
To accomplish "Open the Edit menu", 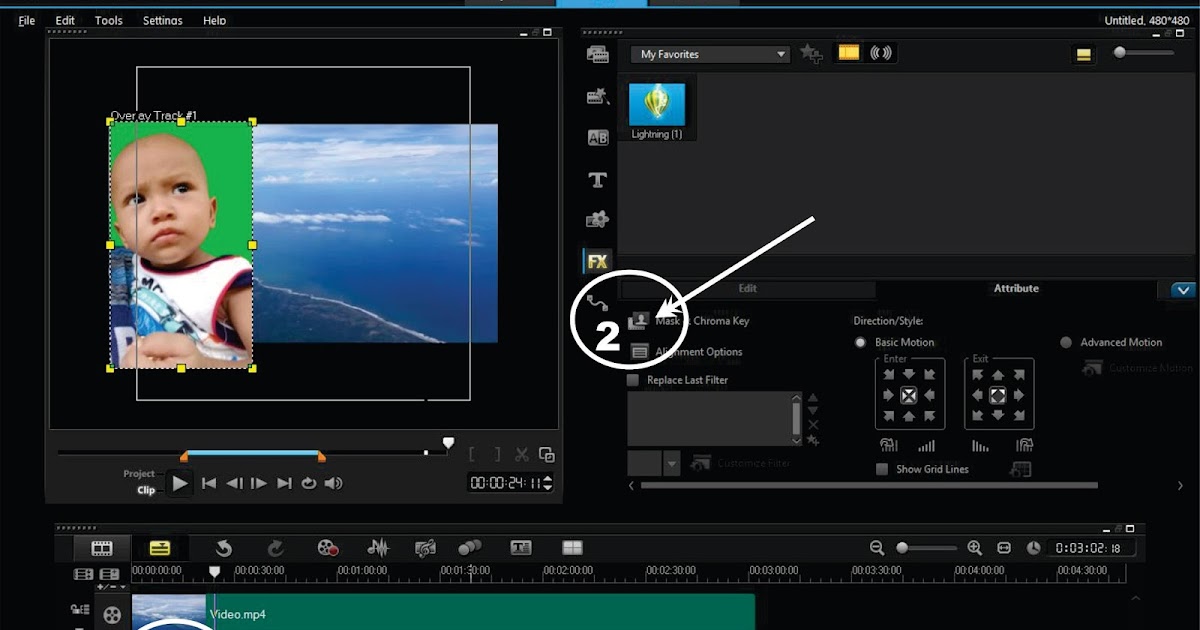I will (65, 20).
